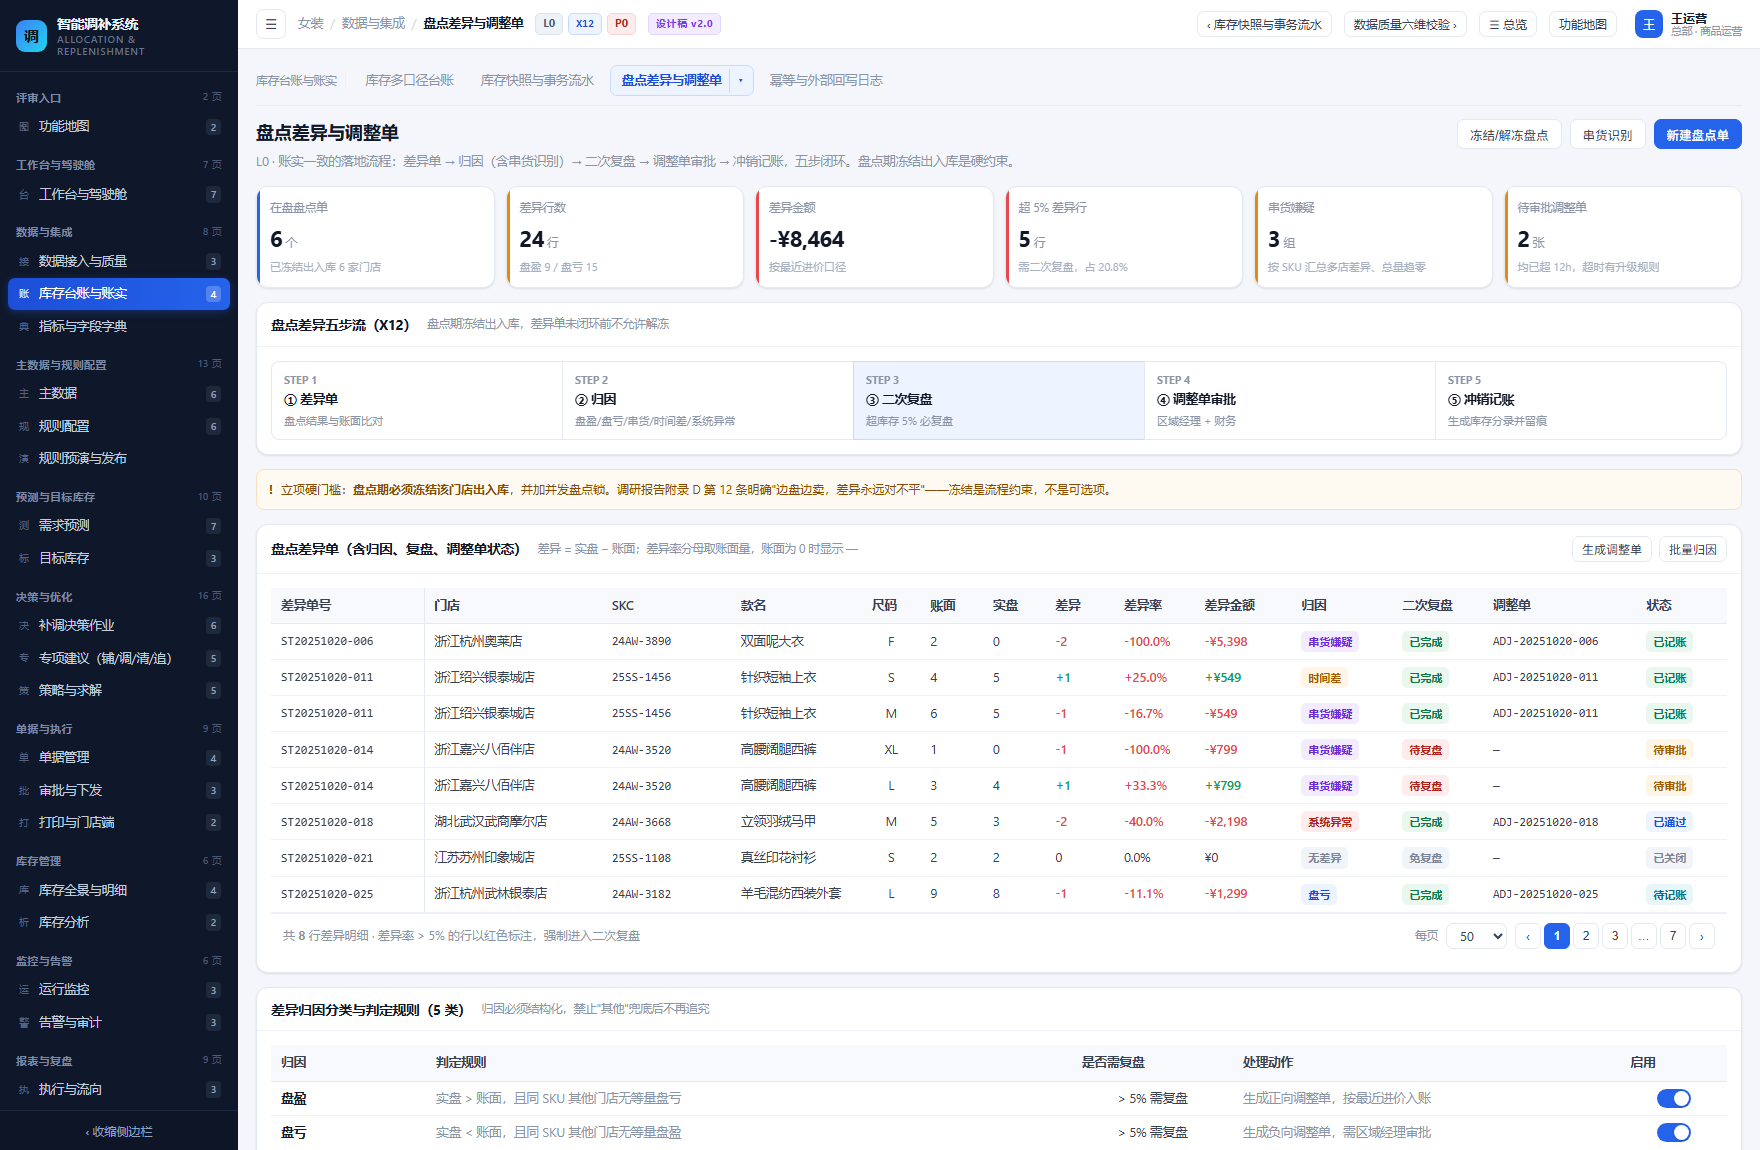This screenshot has width=1760, height=1150.
Task: Open the page size 50 dropdown
Action: 1477,936
